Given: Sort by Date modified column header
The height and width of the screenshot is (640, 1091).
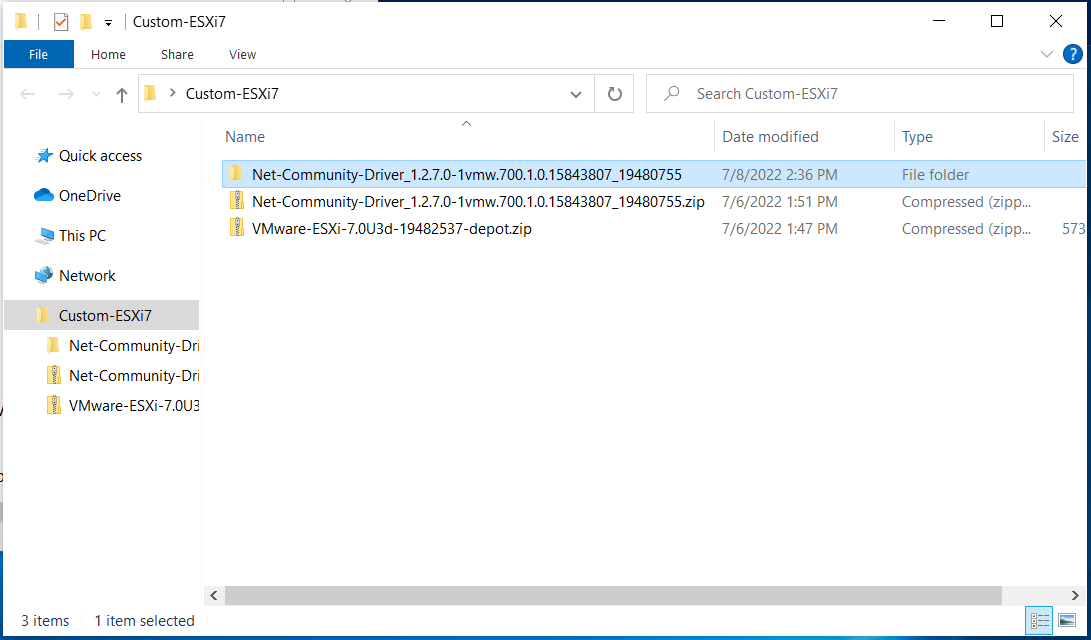Looking at the screenshot, I should [770, 137].
